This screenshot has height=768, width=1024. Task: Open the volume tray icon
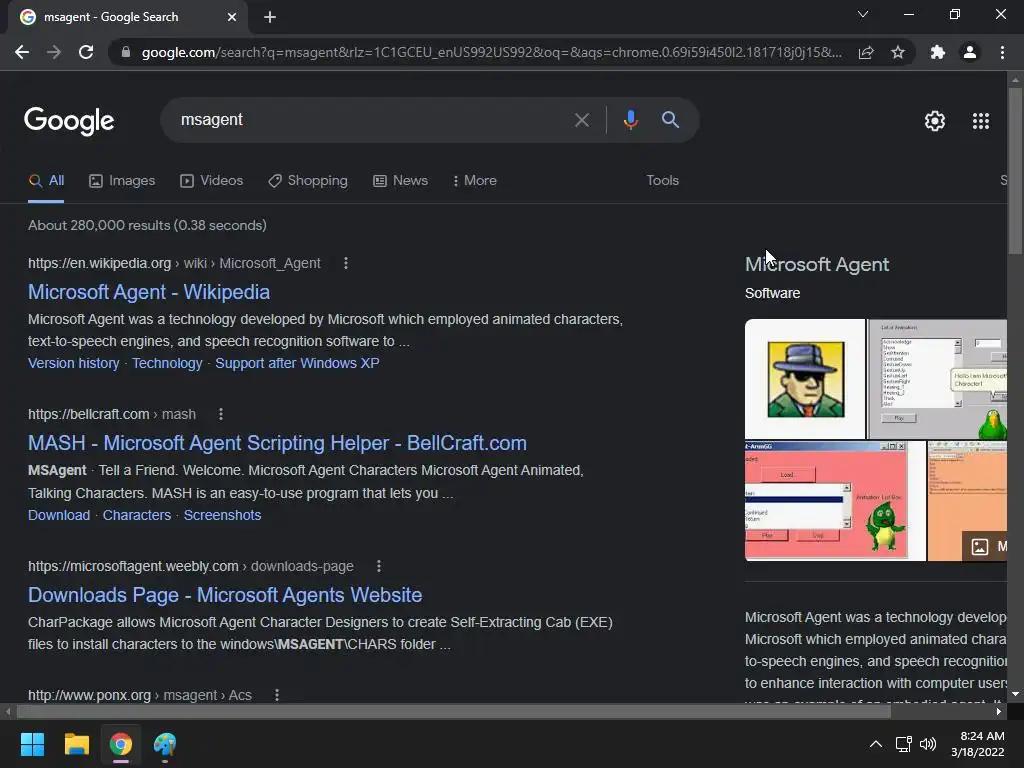point(927,744)
